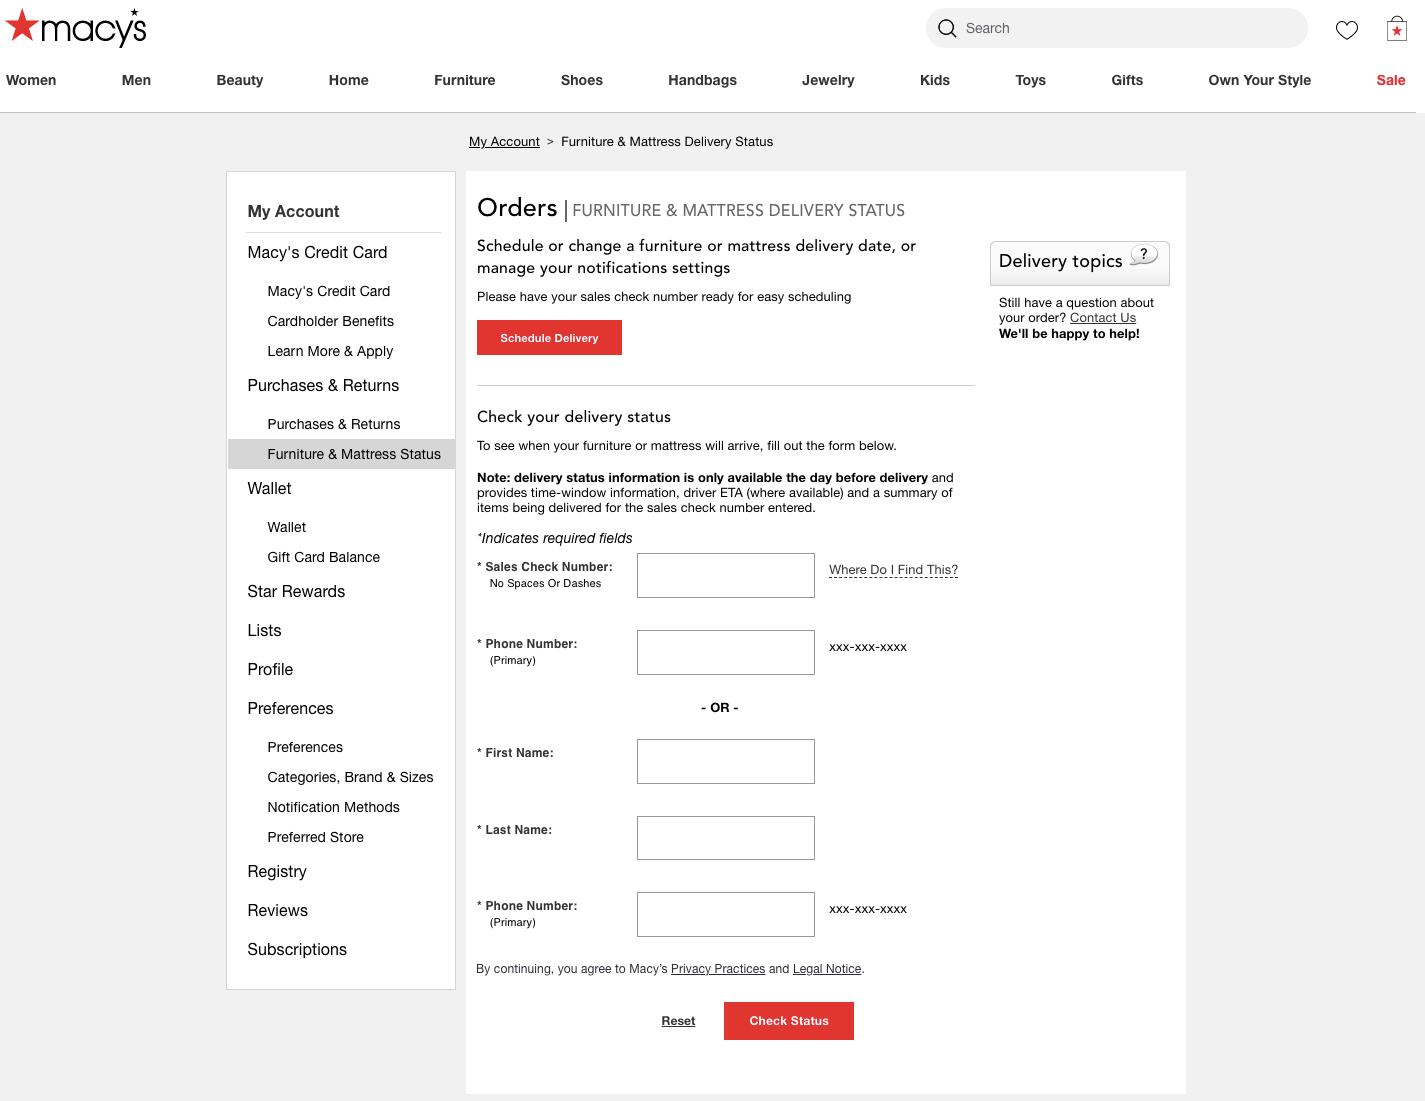Click the Macy's star logo
The image size is (1425, 1101).
[24, 27]
